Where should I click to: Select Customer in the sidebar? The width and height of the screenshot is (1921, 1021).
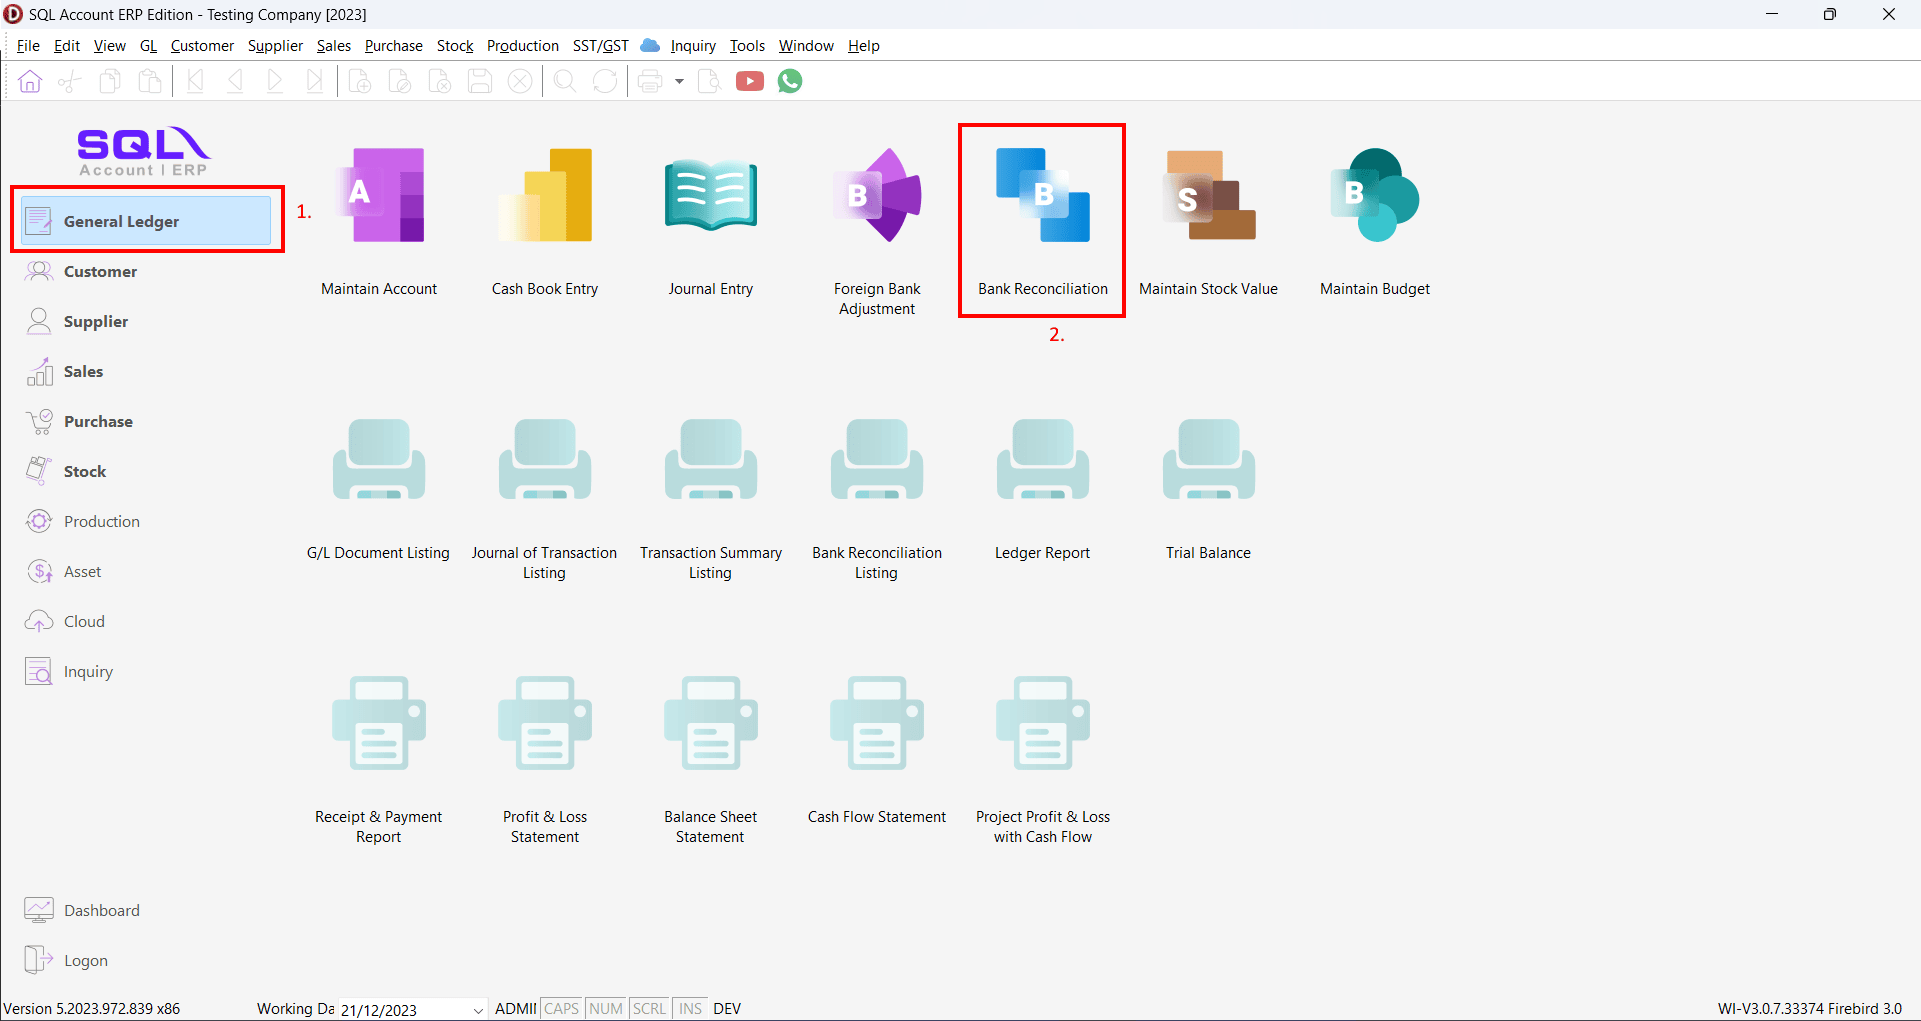(100, 271)
